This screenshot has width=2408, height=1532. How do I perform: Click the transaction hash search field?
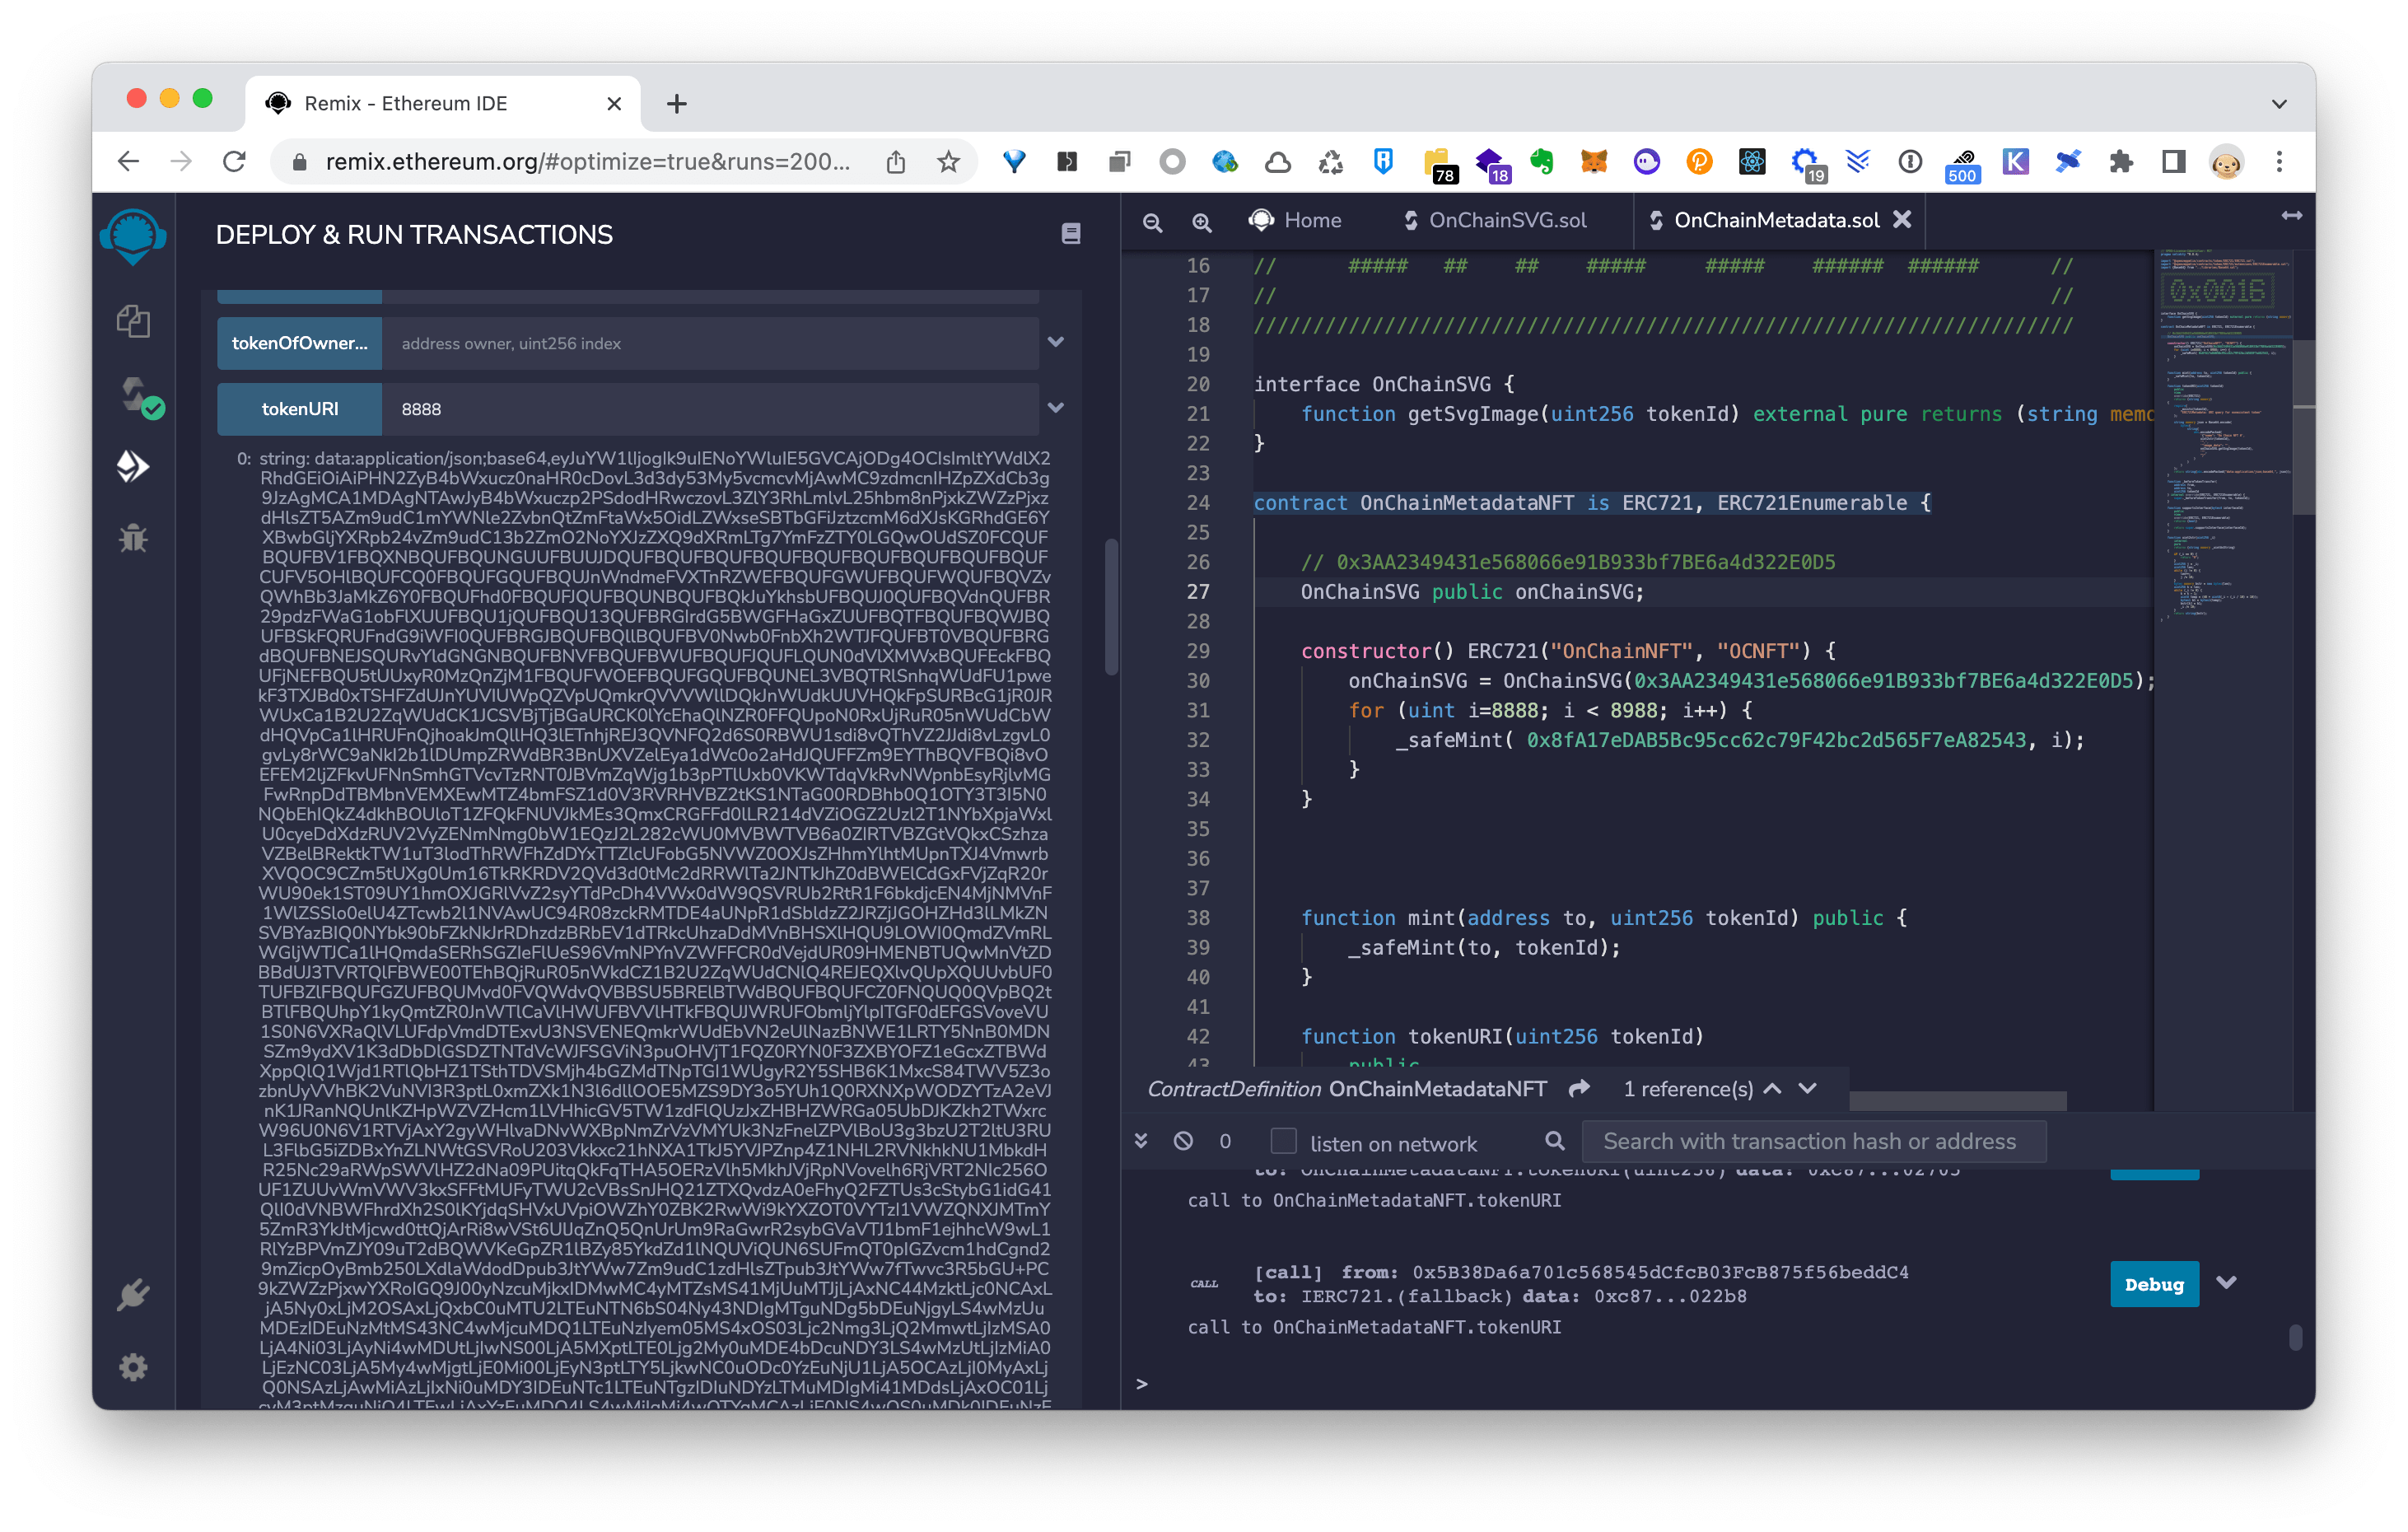1812,1141
